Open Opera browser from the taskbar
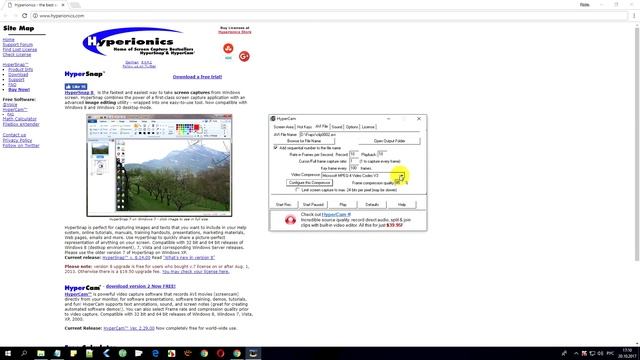Screen dimensions: 640x360 [220, 353]
